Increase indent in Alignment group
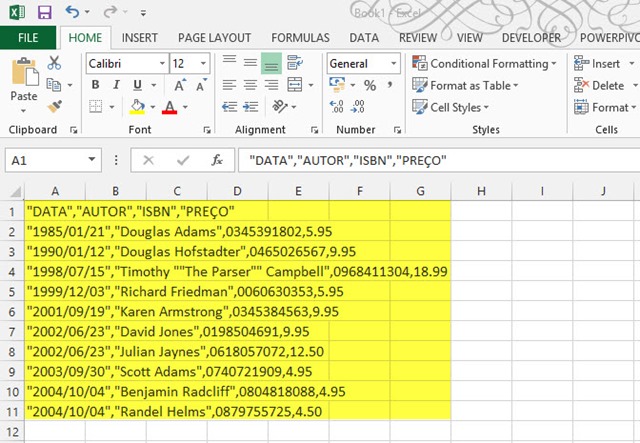Image resolution: width=640 pixels, height=443 pixels. click(x=250, y=107)
